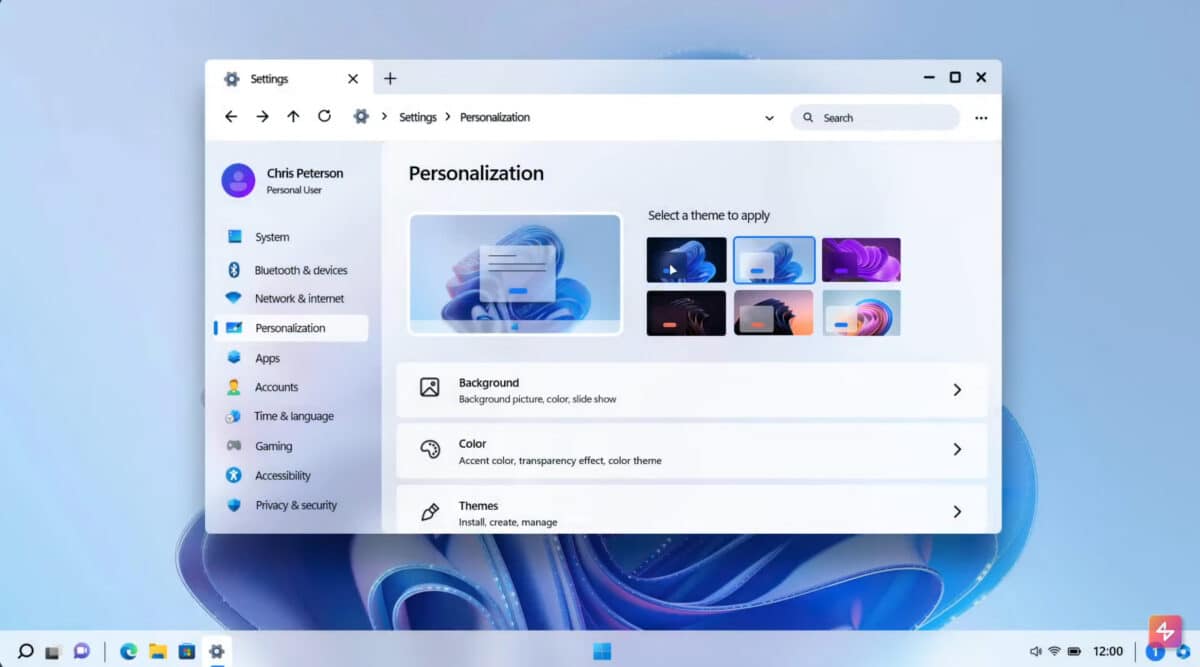Select the Gaming settings section
This screenshot has width=1200, height=667.
[x=272, y=446]
